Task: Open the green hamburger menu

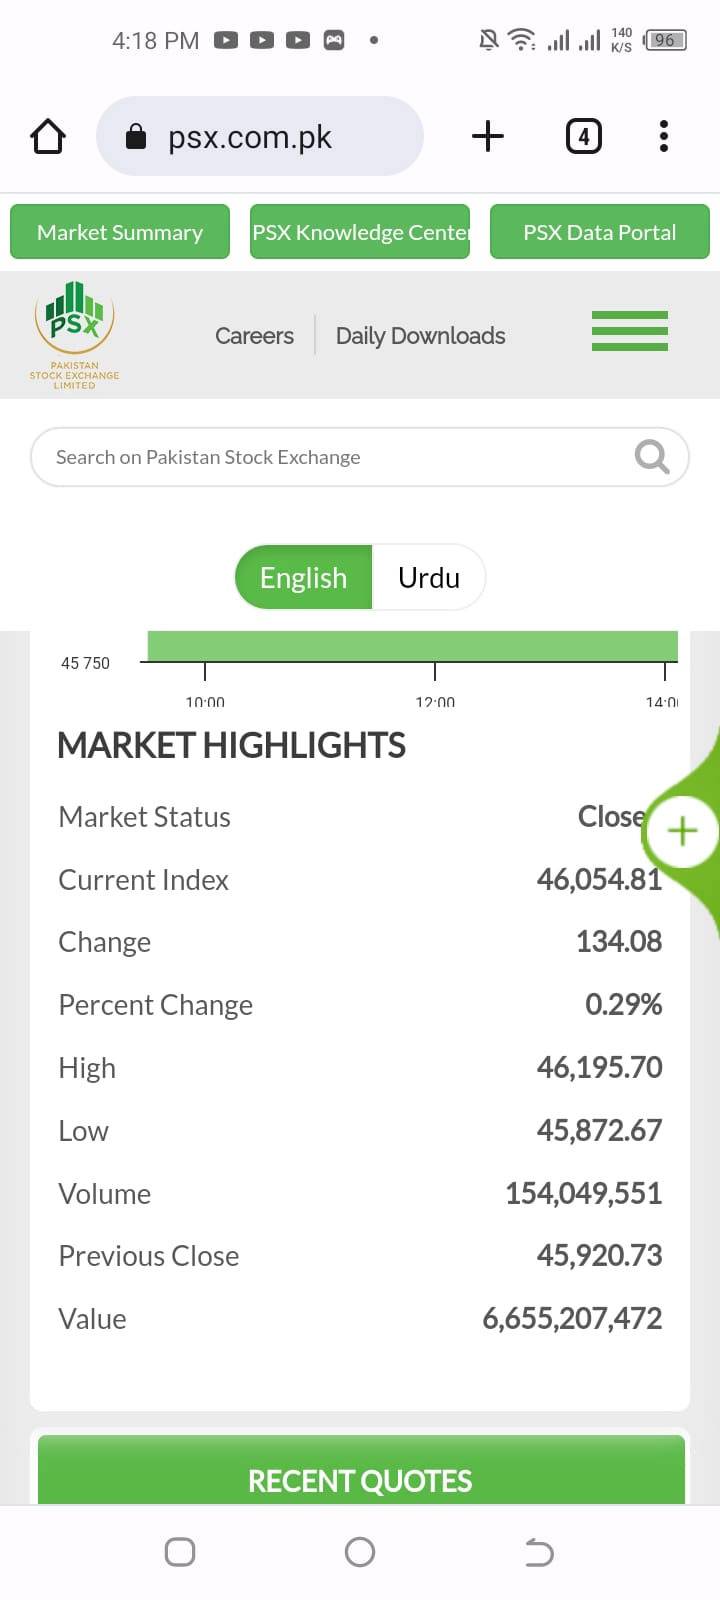Action: click(x=630, y=331)
